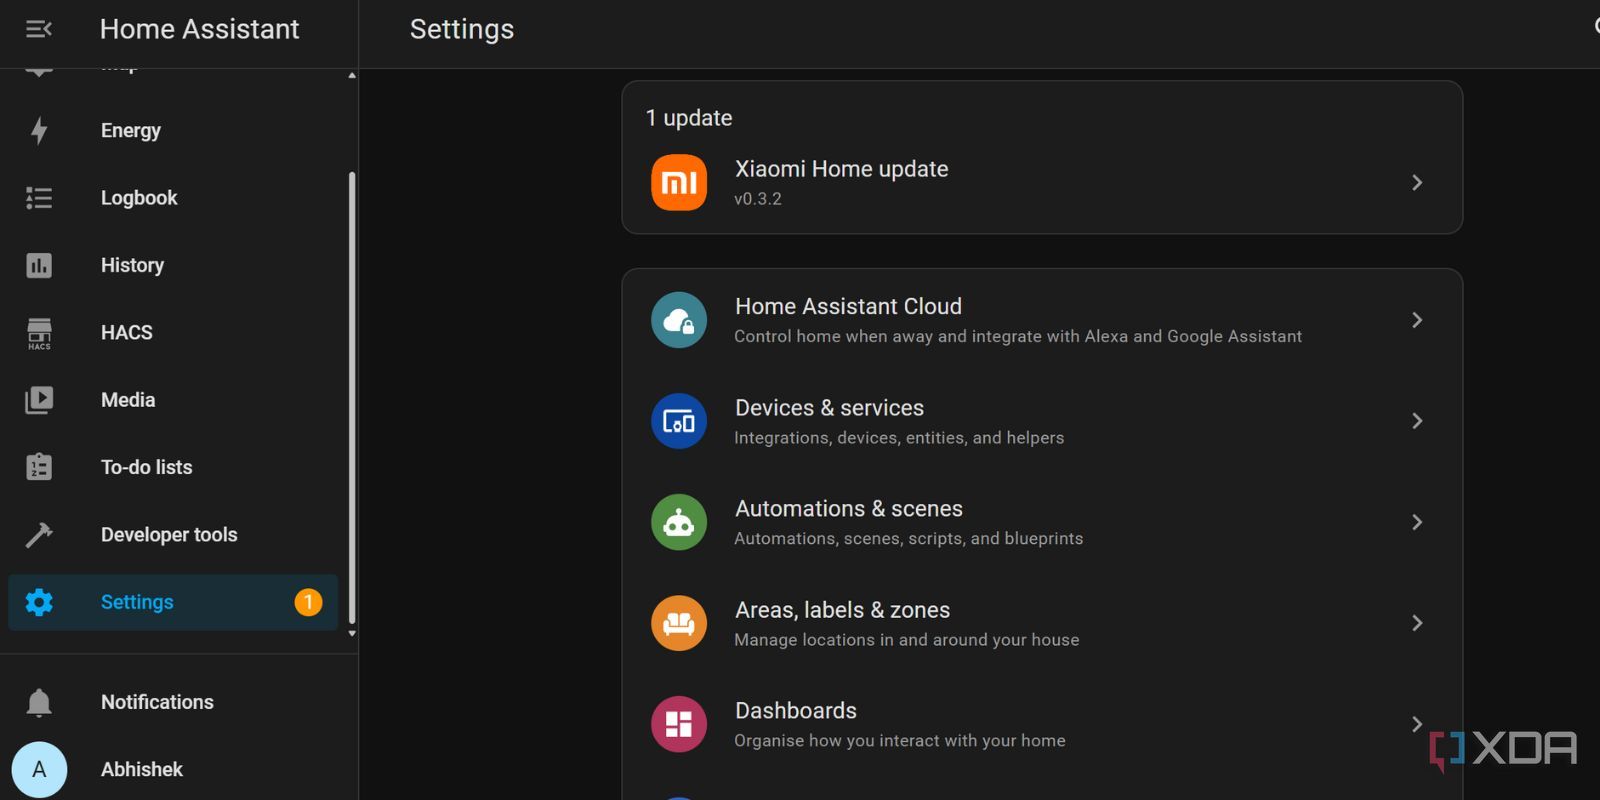Click the History chart icon
This screenshot has height=800, width=1600.
point(39,265)
